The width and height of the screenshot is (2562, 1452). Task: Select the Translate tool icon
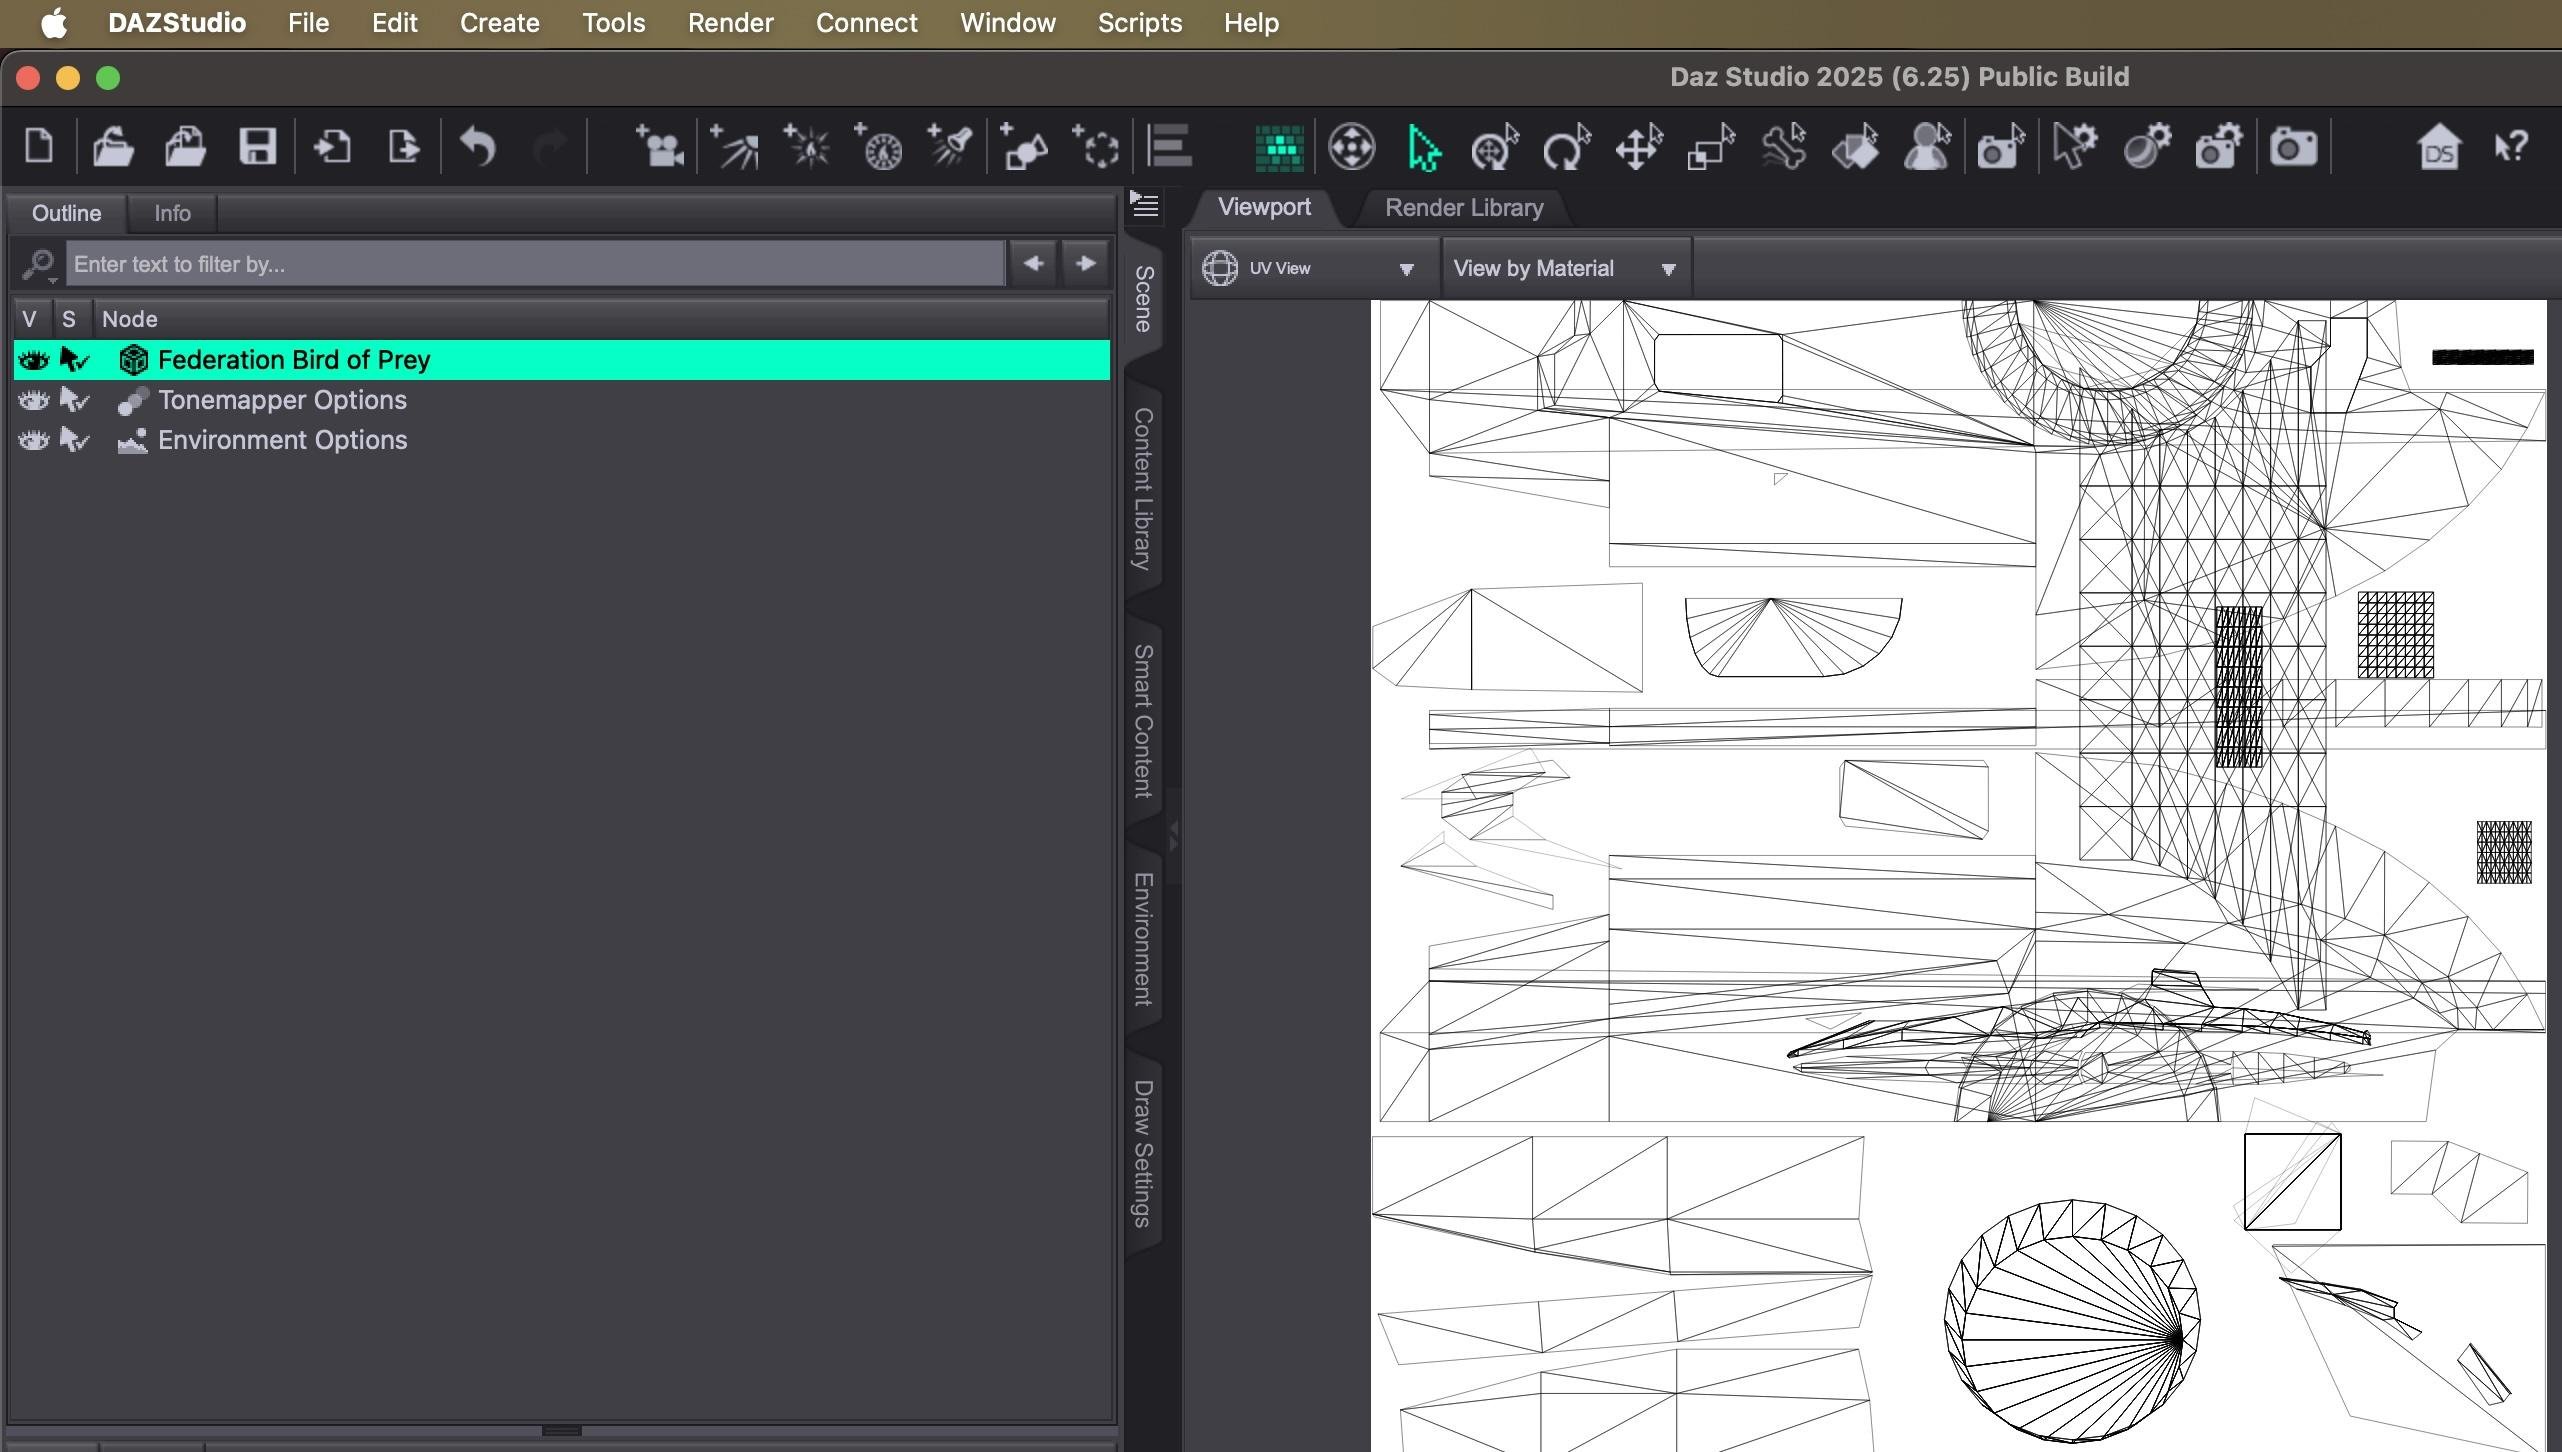pyautogui.click(x=1638, y=147)
